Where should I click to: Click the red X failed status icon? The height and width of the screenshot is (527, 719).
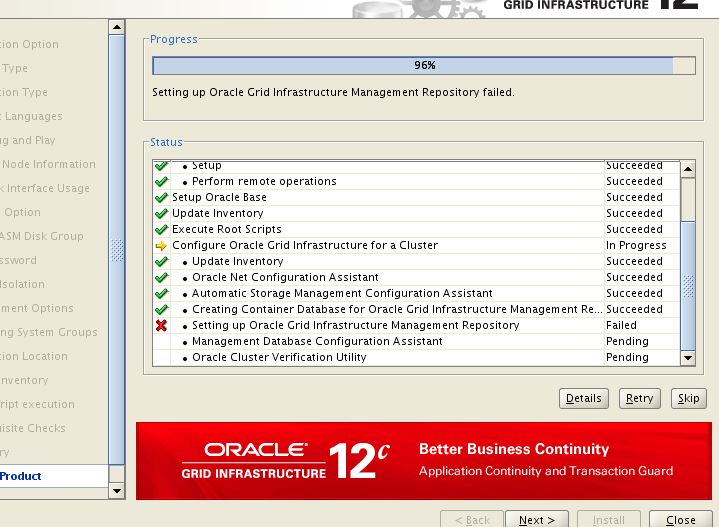tap(161, 326)
